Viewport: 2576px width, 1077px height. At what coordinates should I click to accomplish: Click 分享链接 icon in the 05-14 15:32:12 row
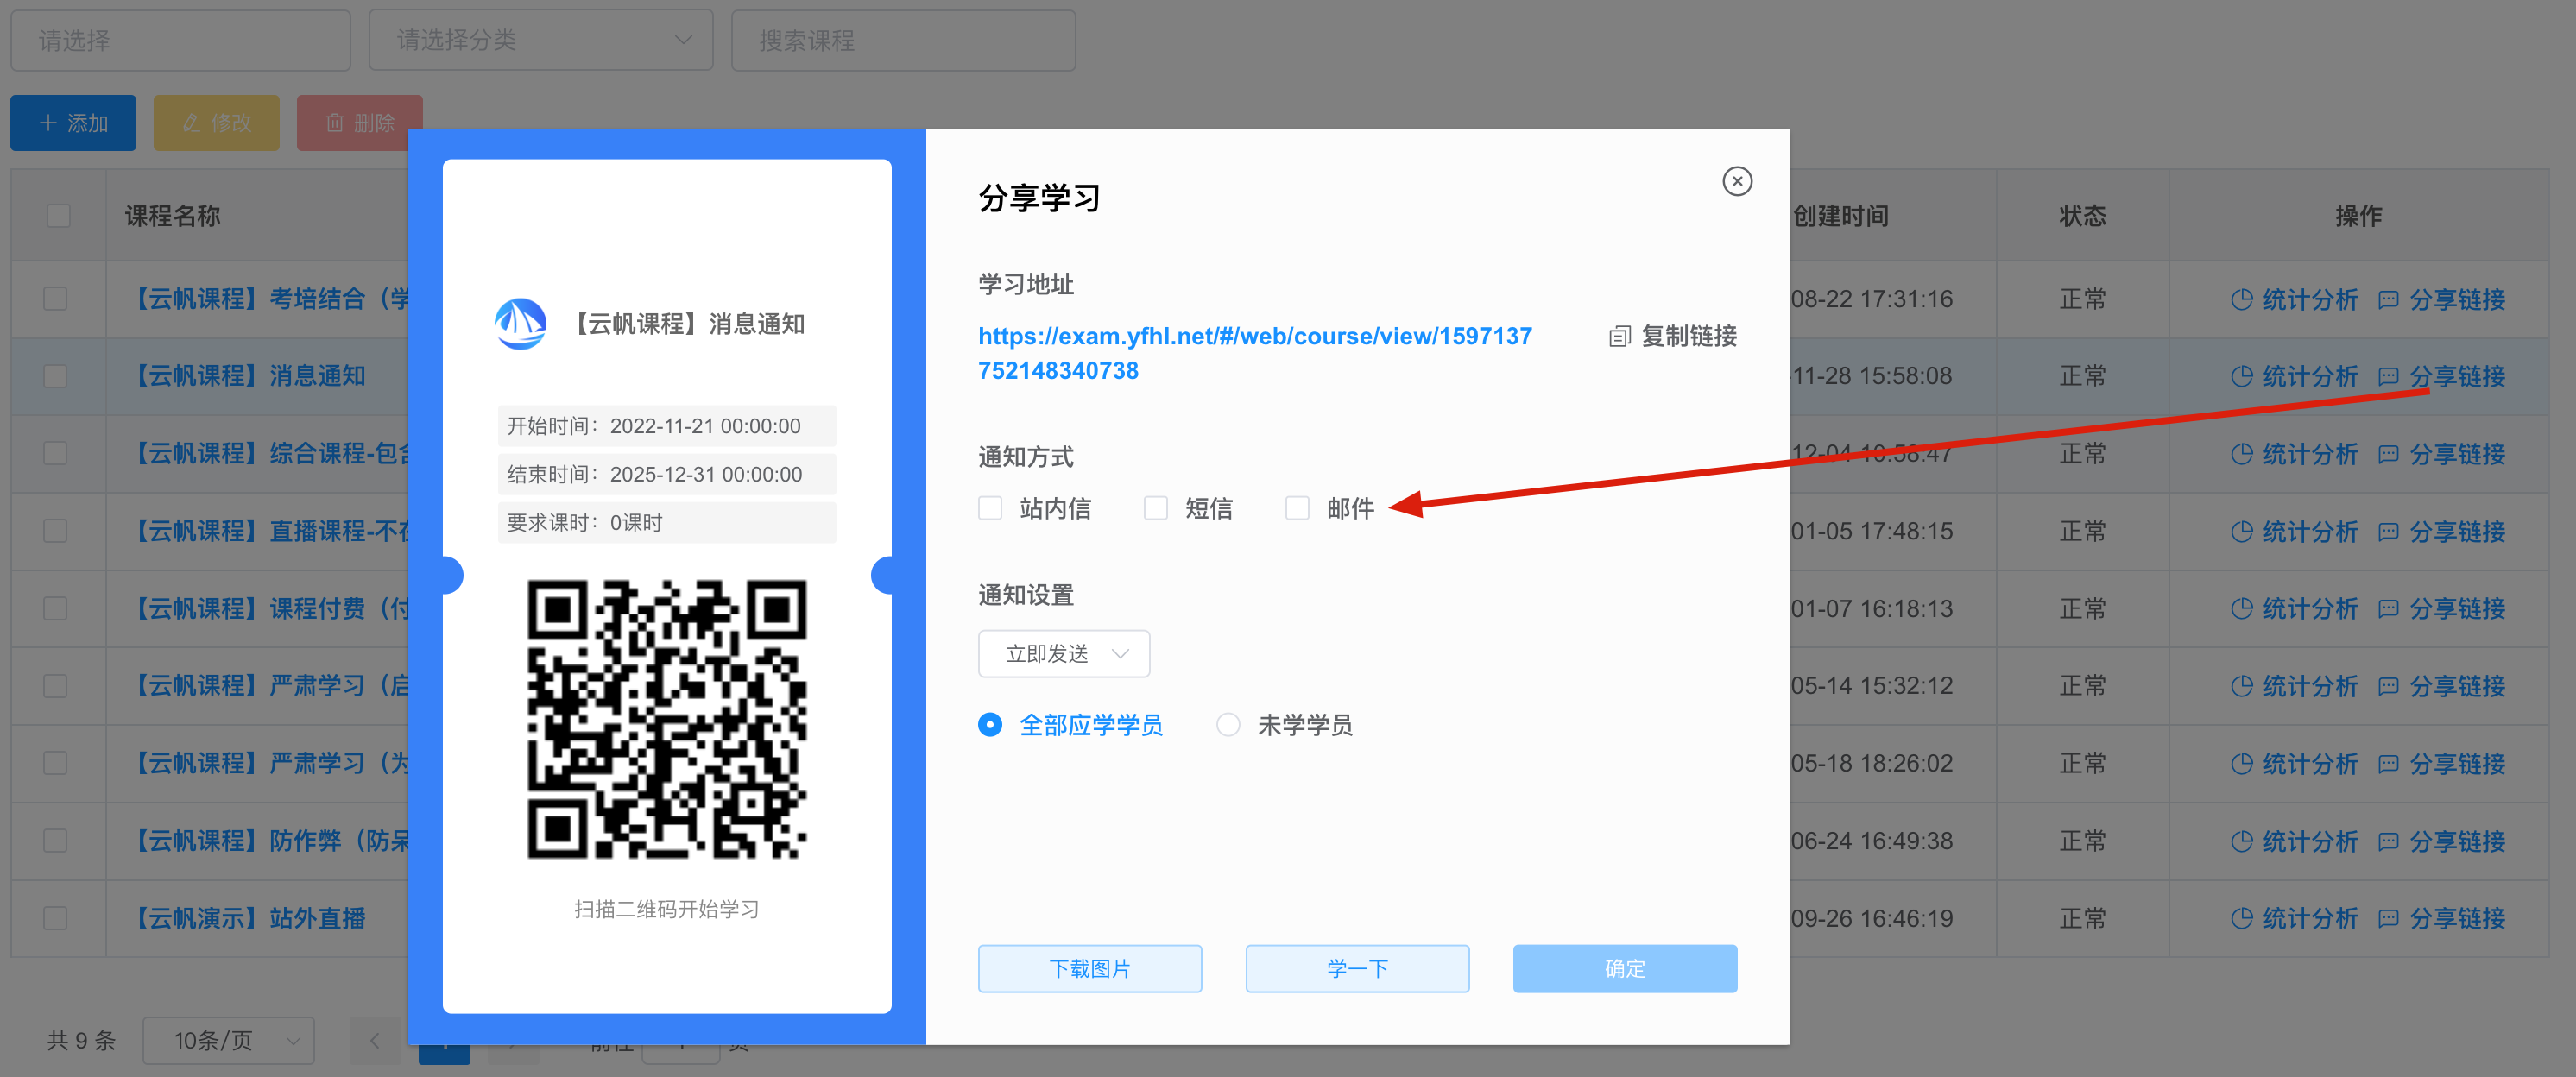2388,686
